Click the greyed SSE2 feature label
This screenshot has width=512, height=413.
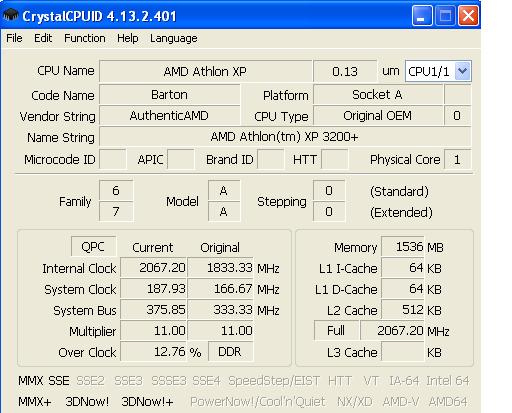coord(90,381)
